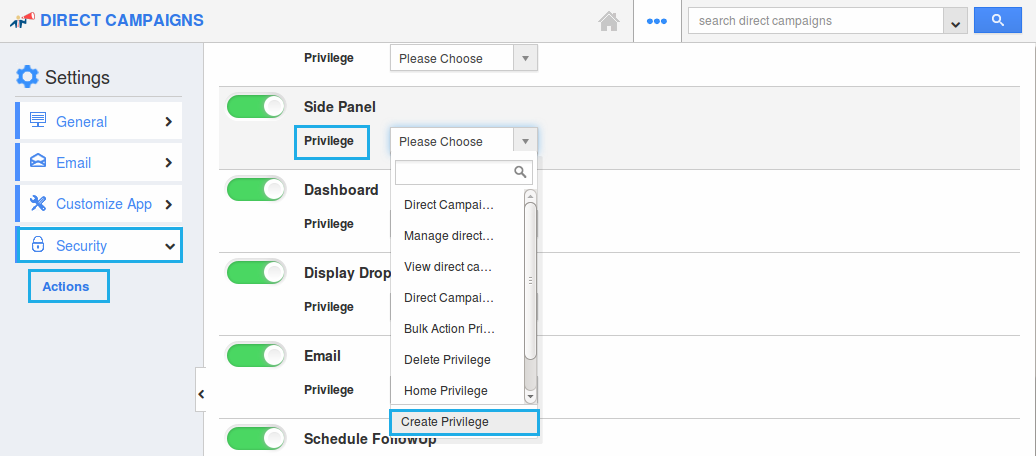Close the Side Panel Privilege dropdown
Viewport: 1036px width, 456px height.
tap(464, 141)
